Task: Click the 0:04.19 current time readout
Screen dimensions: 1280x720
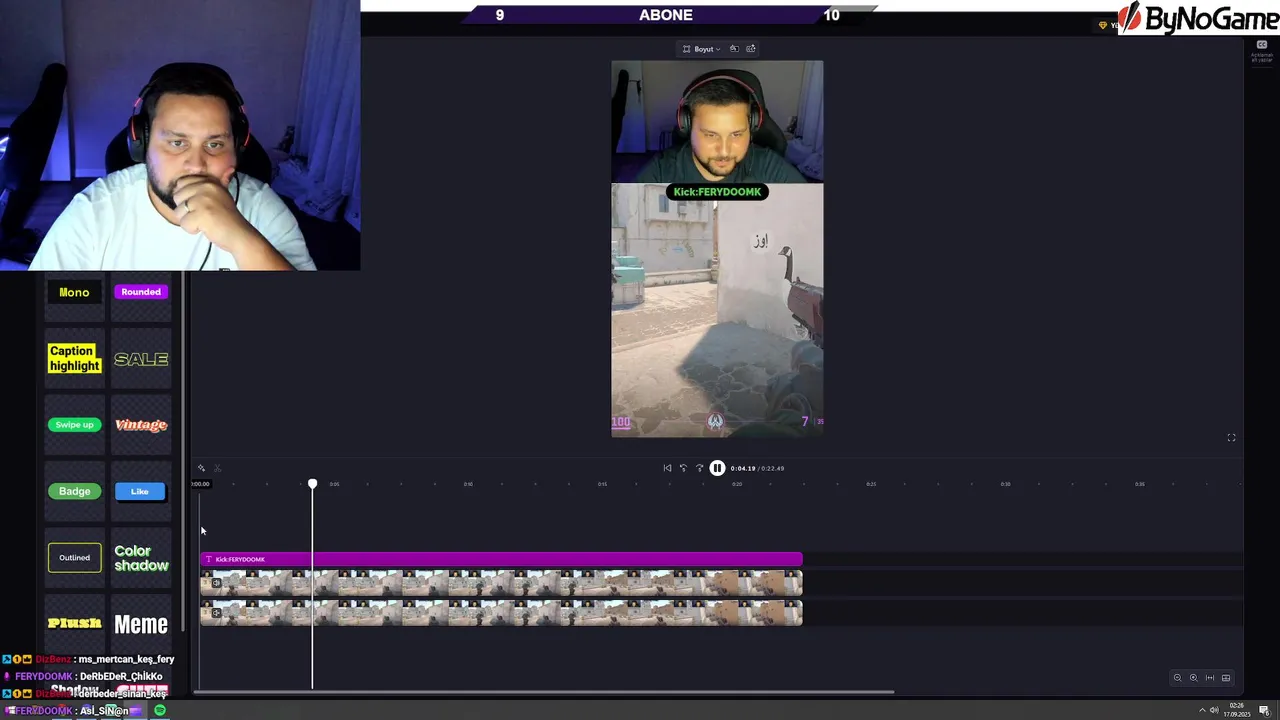Action: [x=742, y=468]
